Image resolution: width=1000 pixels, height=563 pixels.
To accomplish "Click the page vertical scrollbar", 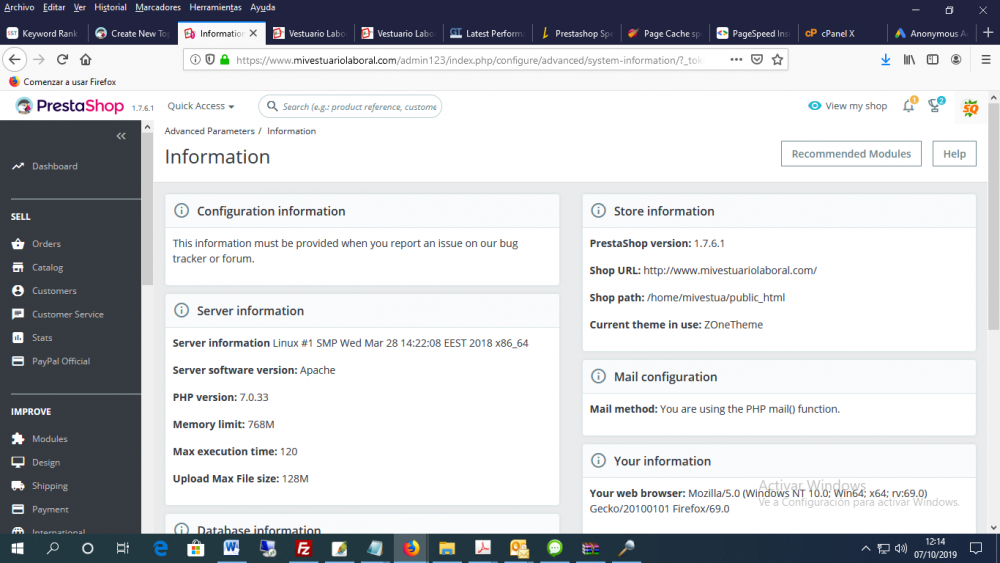I will tap(994, 217).
